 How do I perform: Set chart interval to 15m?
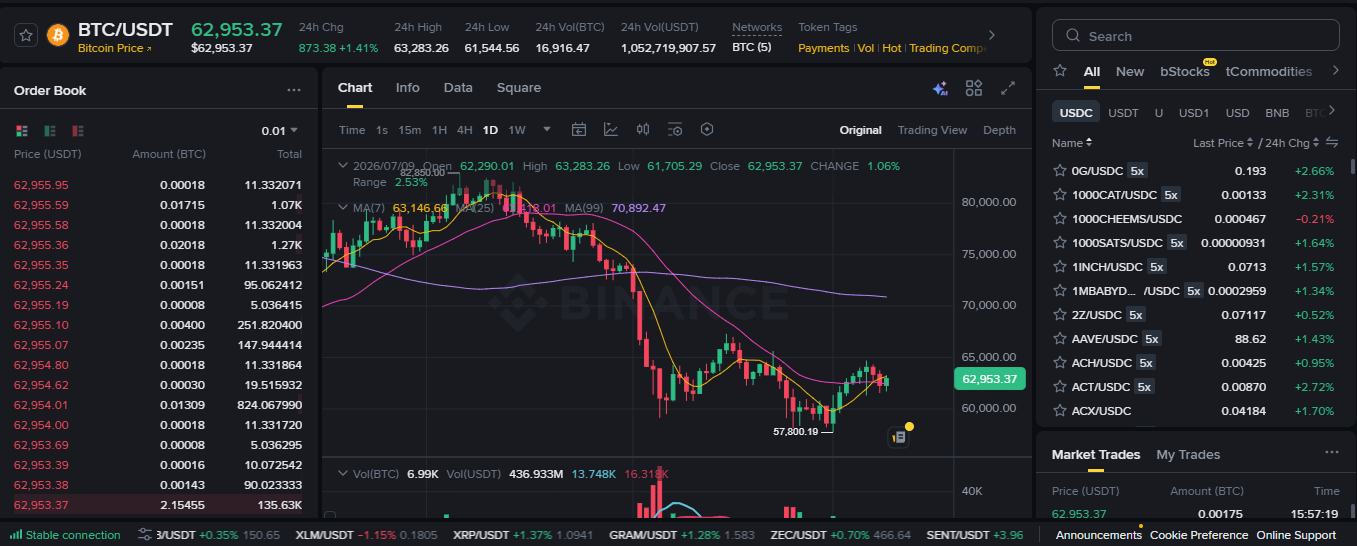coord(410,130)
